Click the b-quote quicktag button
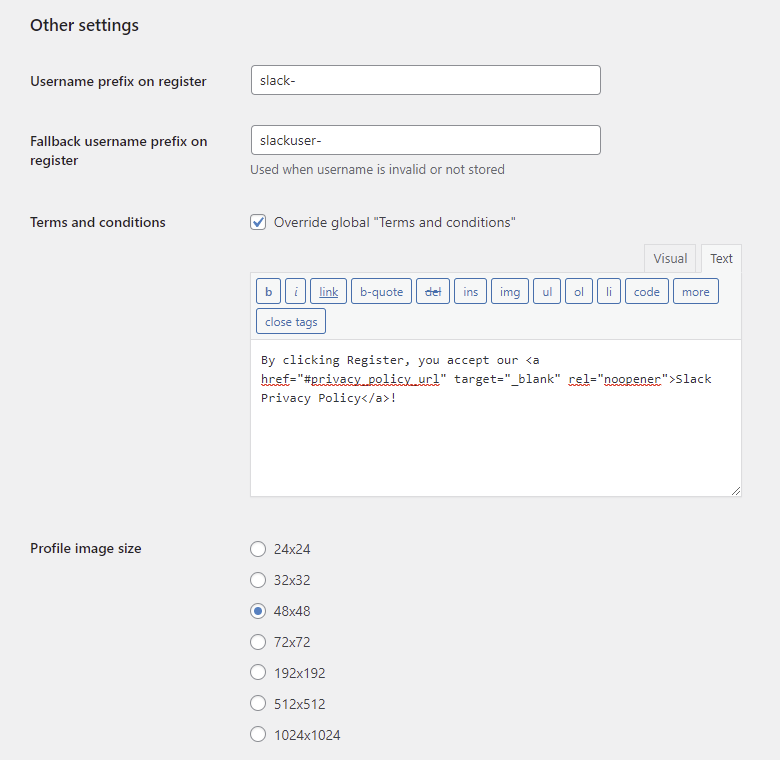The height and width of the screenshot is (760, 780). [x=381, y=292]
